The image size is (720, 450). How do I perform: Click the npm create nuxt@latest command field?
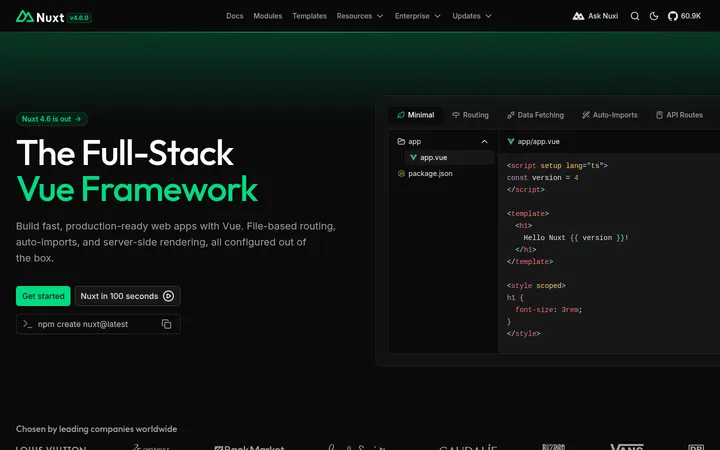98,324
